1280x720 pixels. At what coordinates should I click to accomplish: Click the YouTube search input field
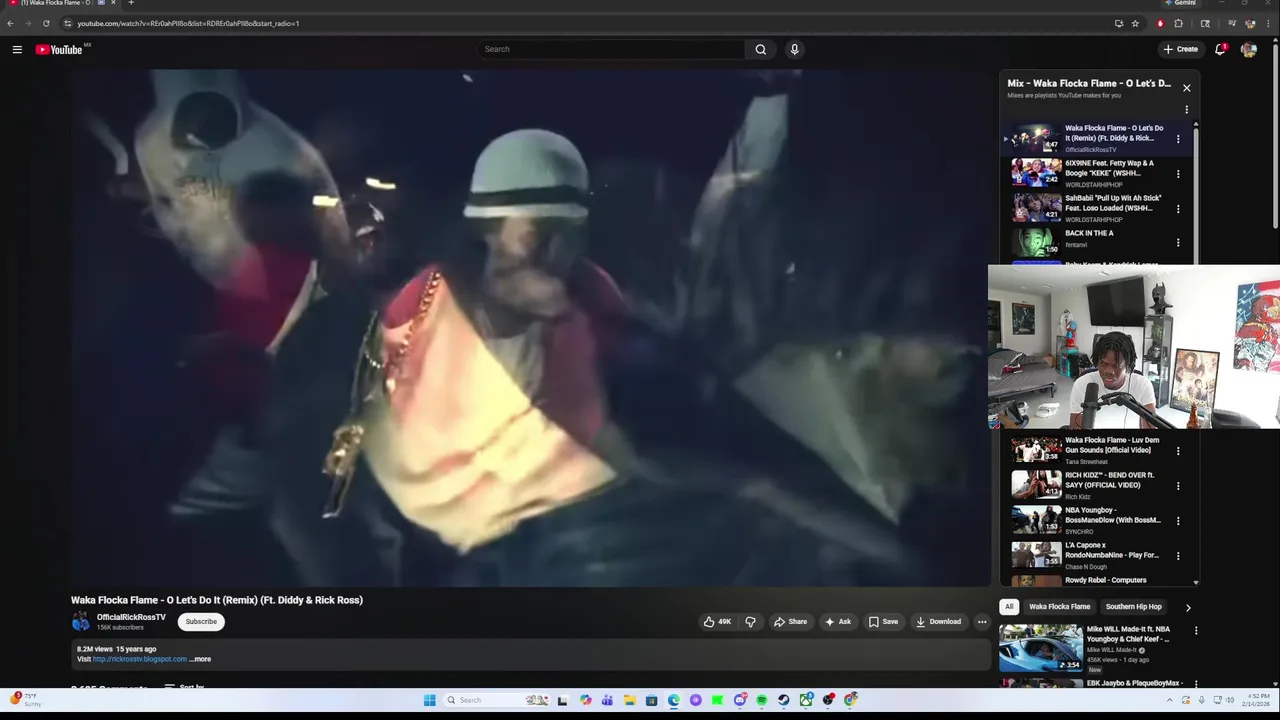(611, 49)
